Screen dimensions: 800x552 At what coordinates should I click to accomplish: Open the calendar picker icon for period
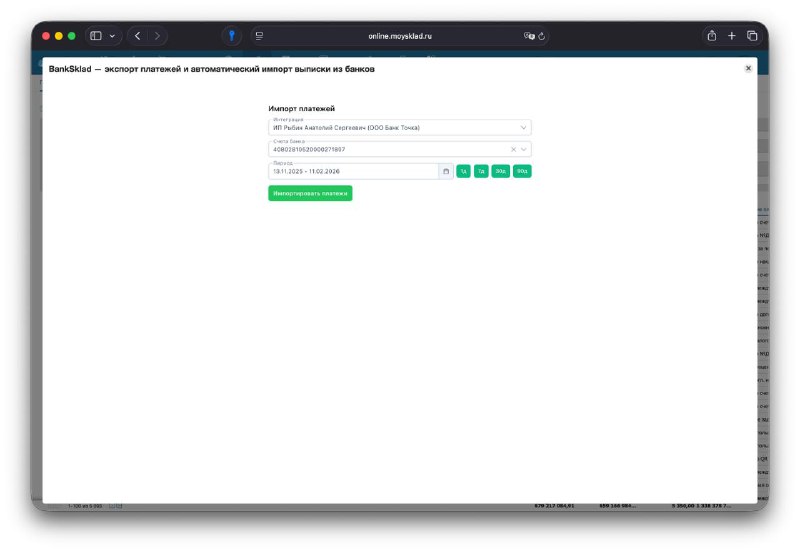pos(446,171)
